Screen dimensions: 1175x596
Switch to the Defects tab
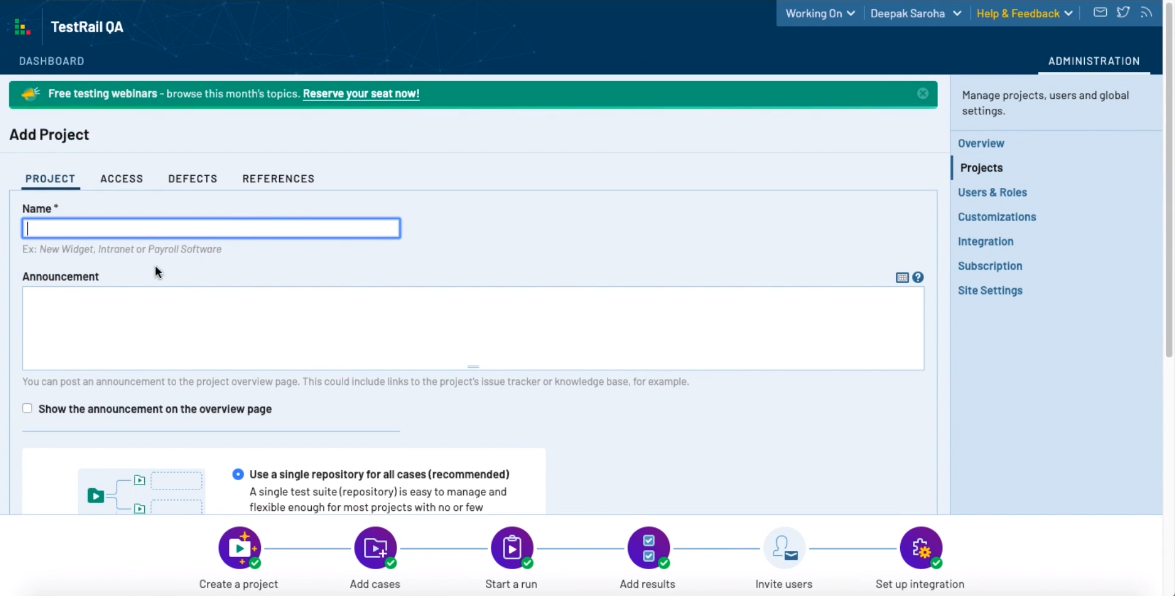click(192, 179)
